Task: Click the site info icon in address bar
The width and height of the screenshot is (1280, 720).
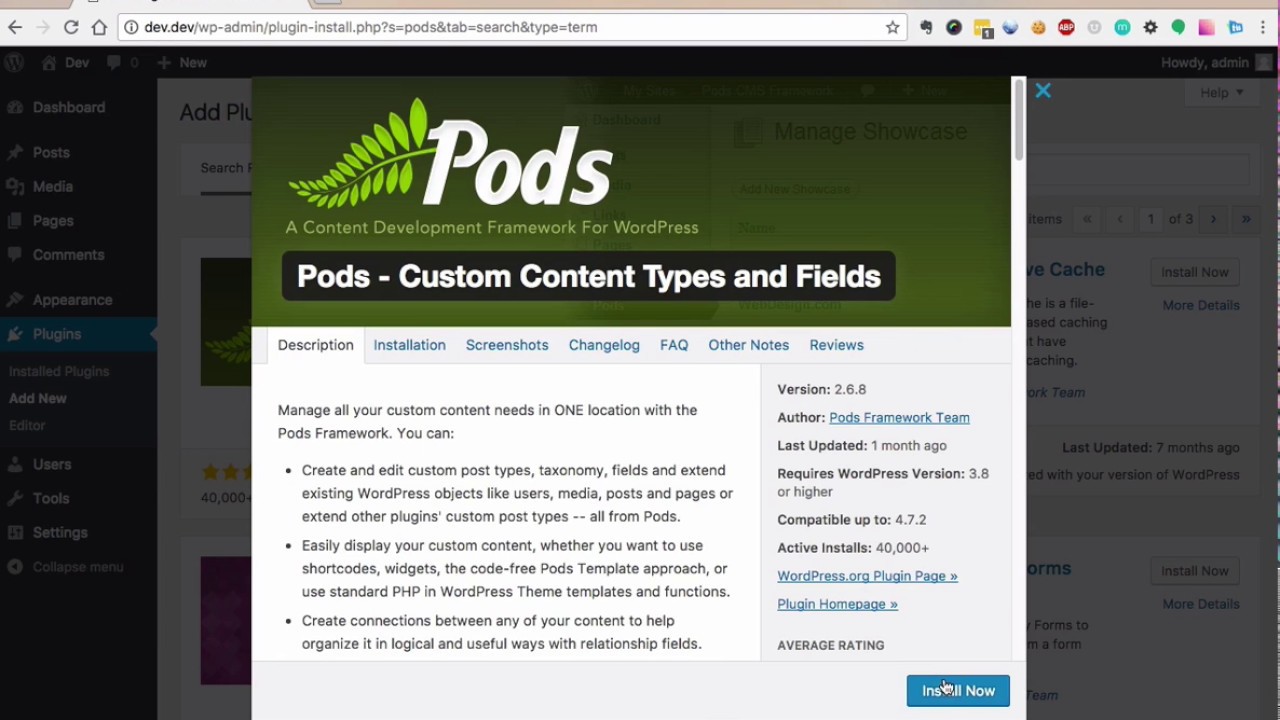Action: (131, 27)
